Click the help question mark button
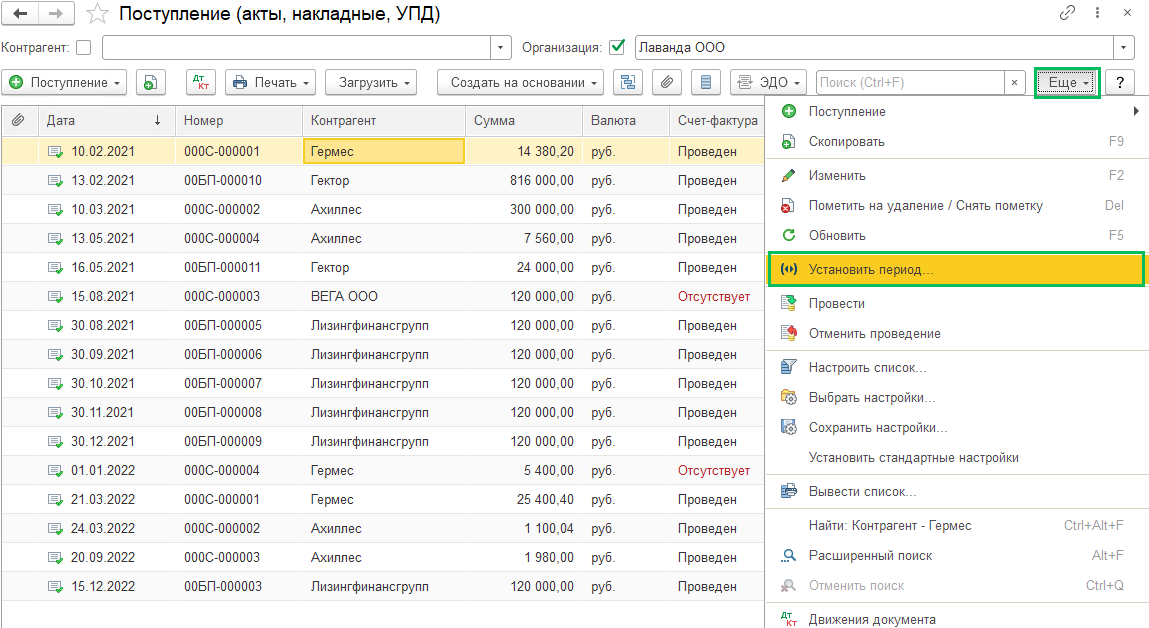 1120,83
